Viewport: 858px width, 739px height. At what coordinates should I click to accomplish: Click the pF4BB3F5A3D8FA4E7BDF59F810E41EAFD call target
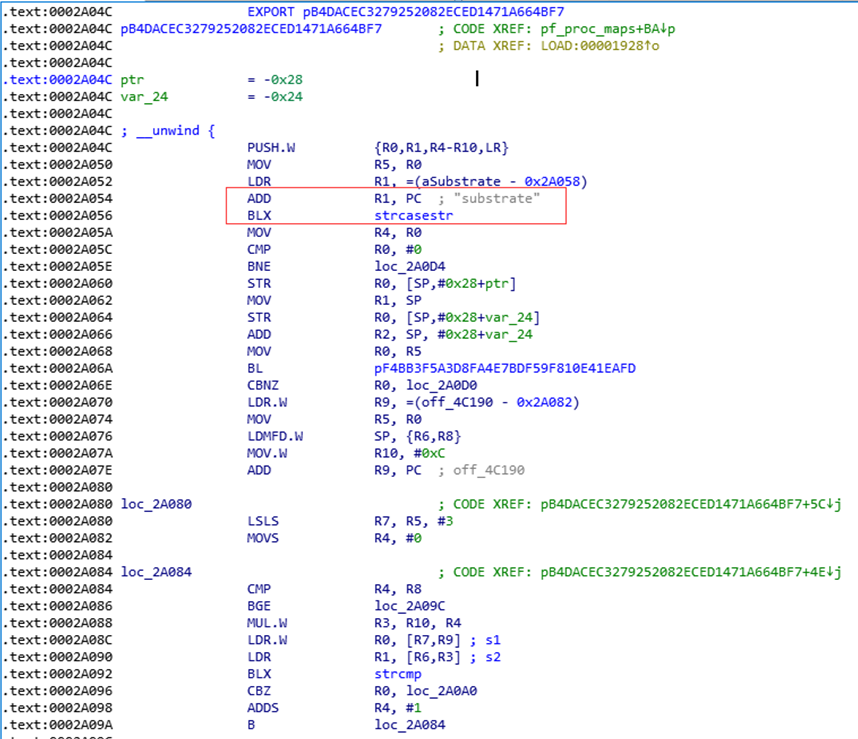tap(505, 368)
